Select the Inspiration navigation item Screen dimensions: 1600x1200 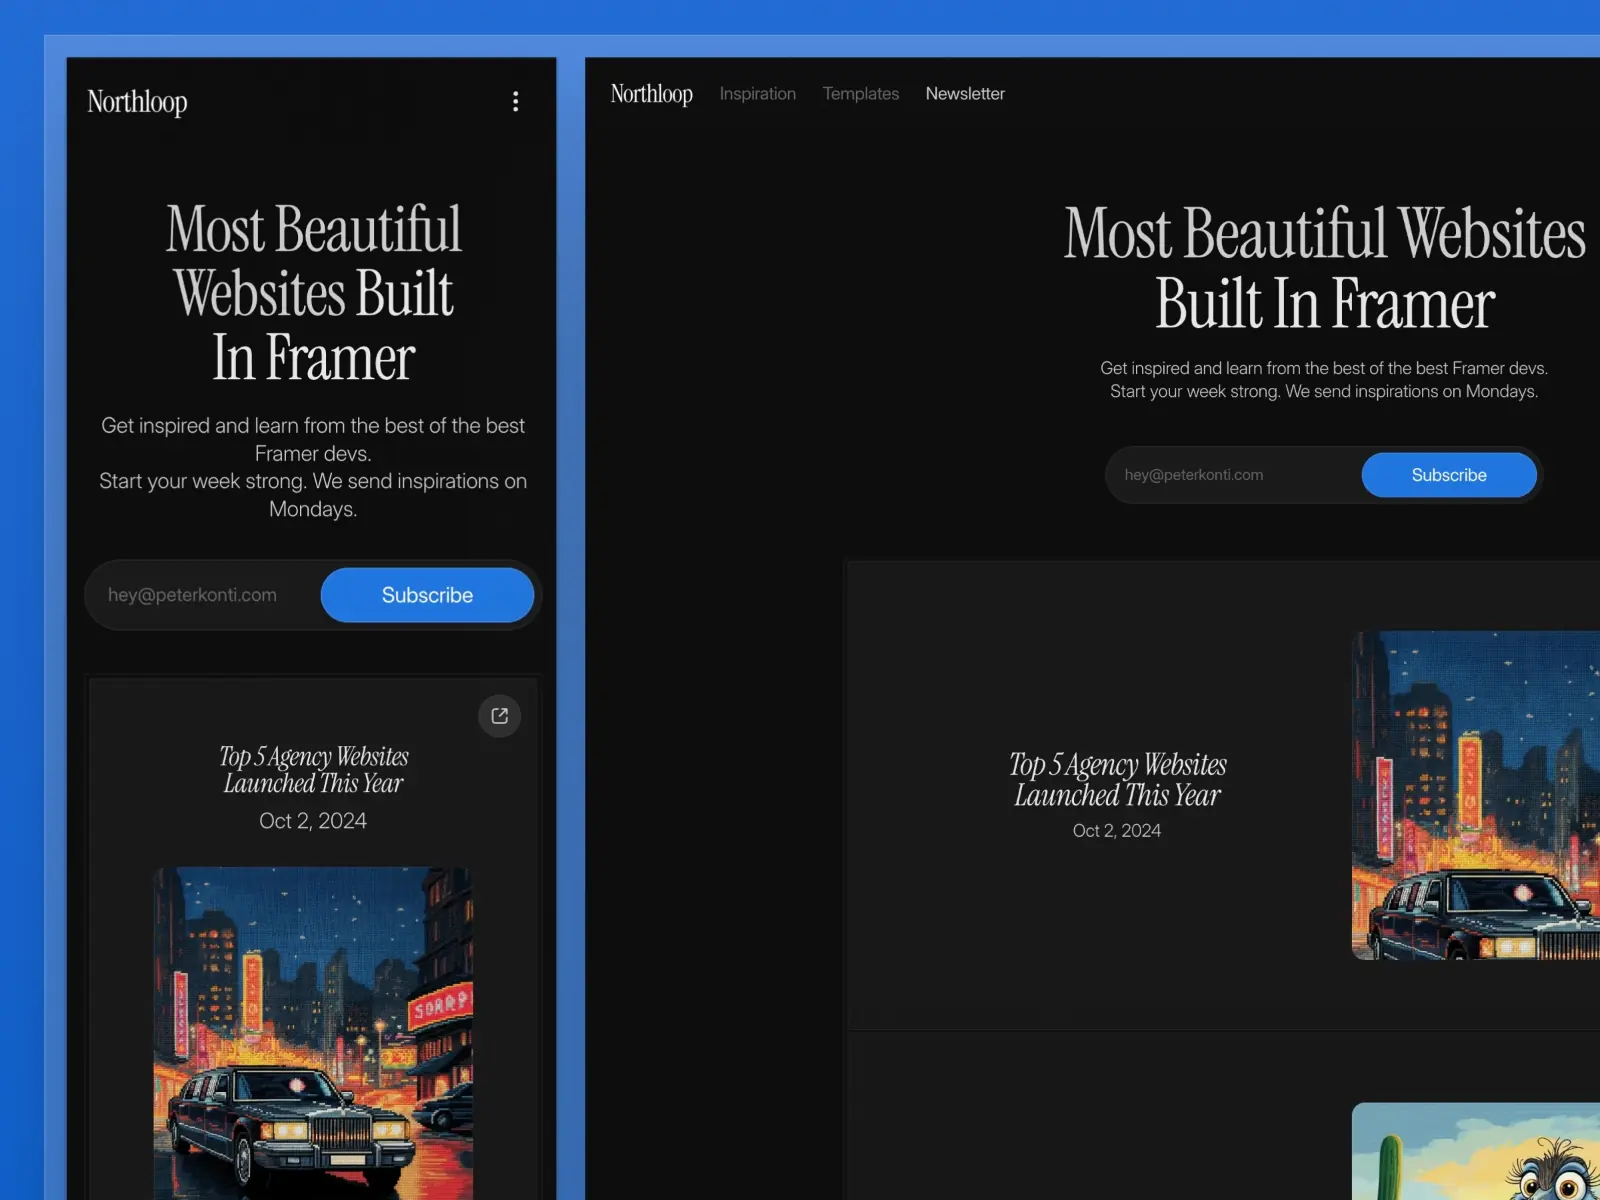click(x=757, y=93)
